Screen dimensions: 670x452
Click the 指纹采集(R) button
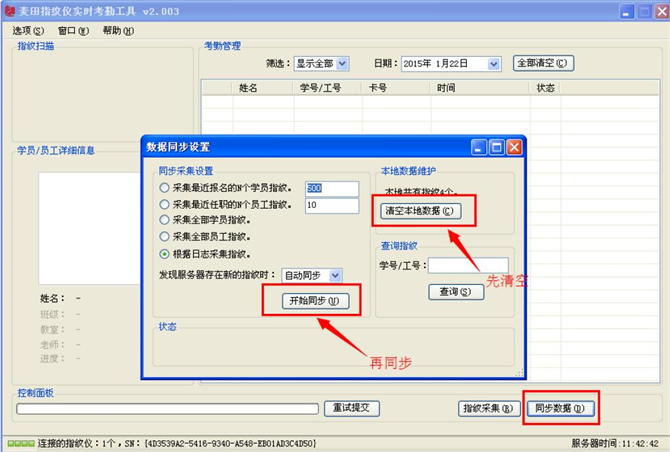(488, 409)
